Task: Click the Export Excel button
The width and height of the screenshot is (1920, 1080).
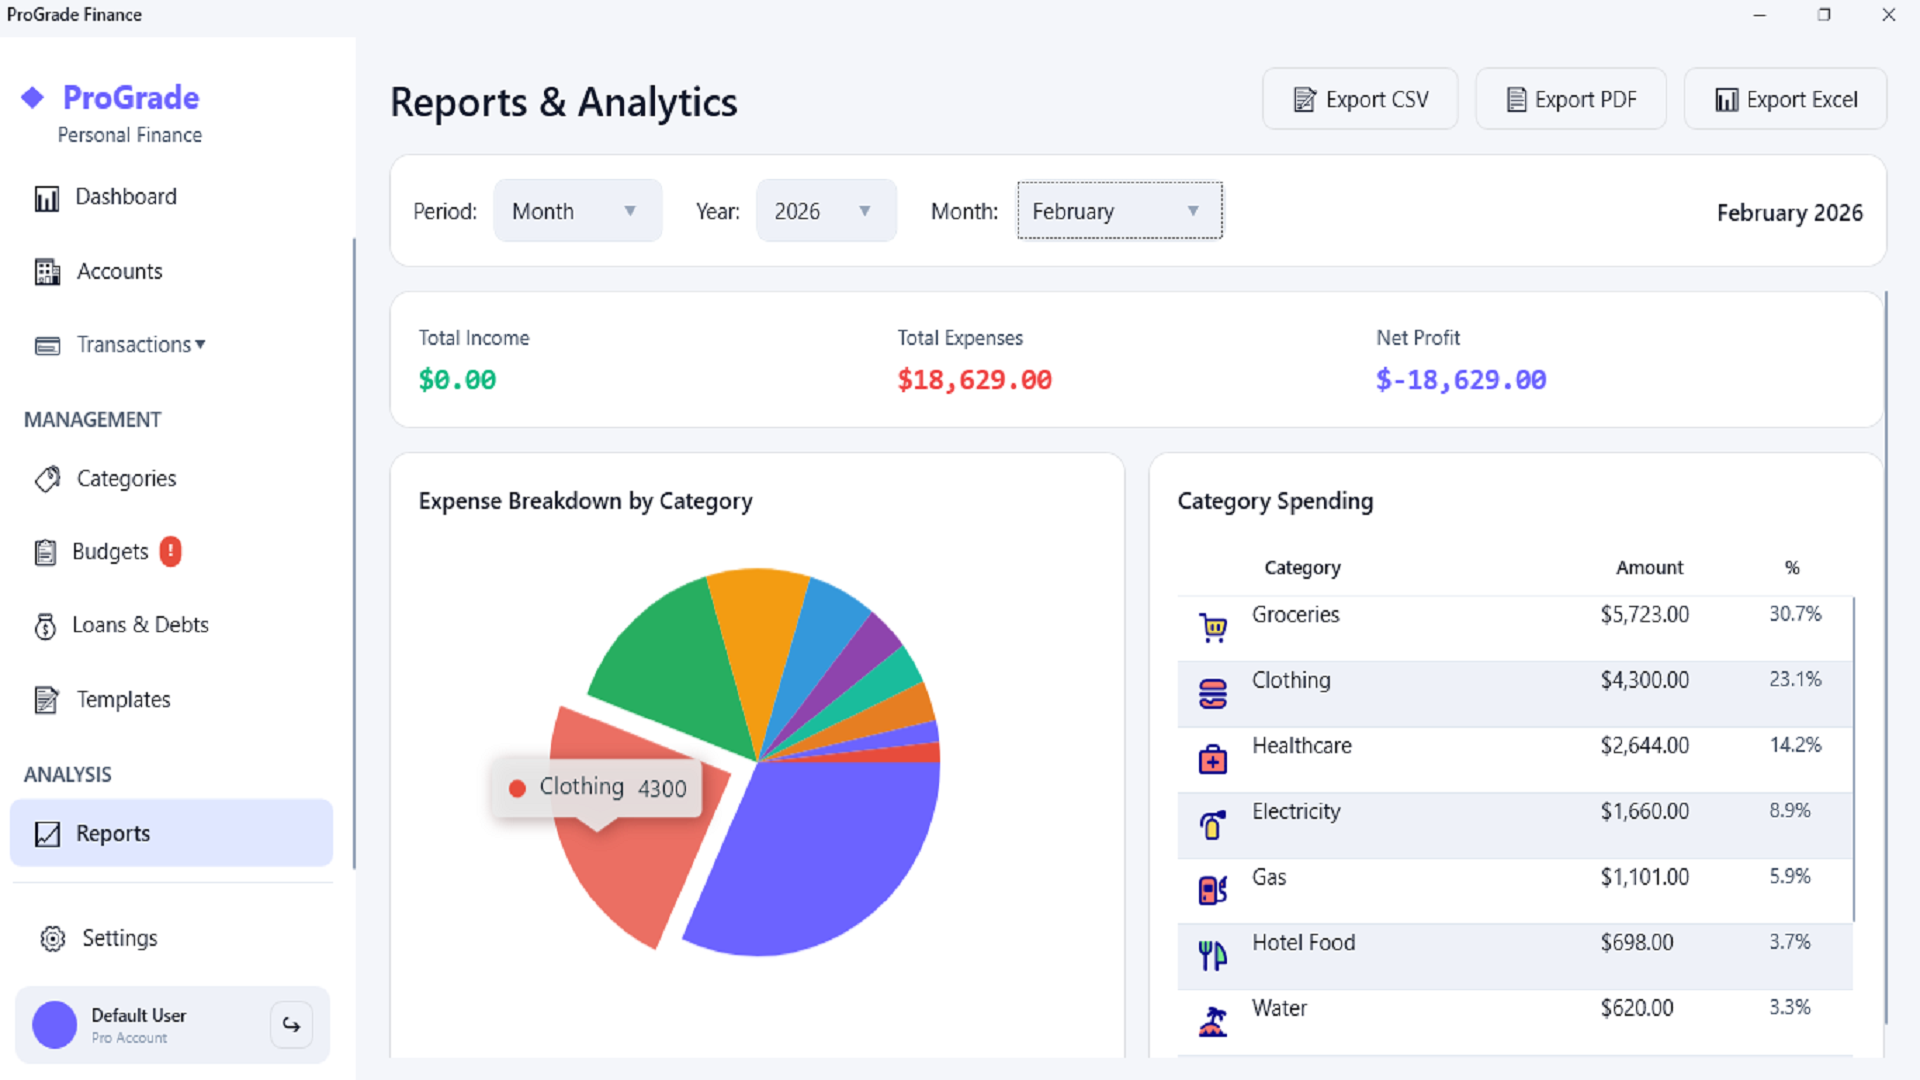Action: [1785, 100]
